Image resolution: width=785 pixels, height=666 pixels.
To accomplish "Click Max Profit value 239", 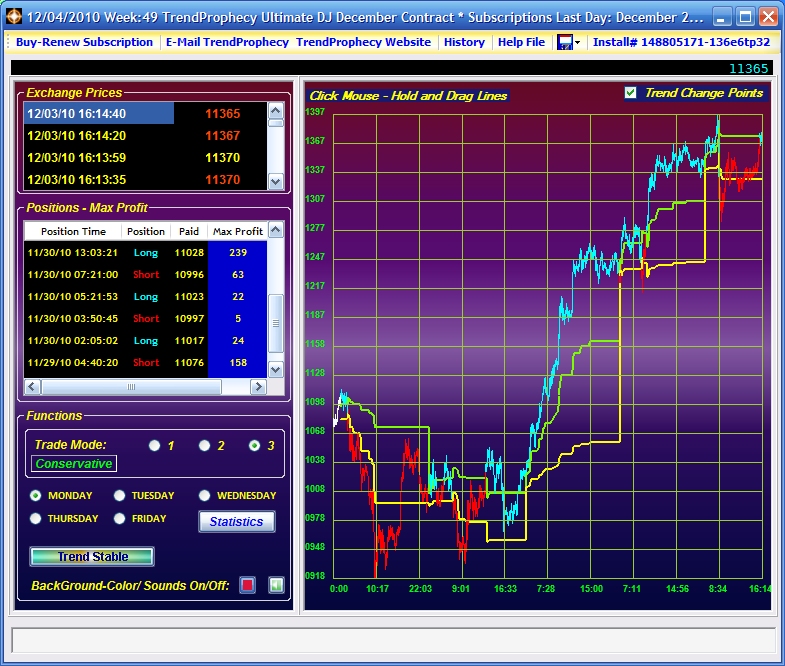I will [238, 252].
